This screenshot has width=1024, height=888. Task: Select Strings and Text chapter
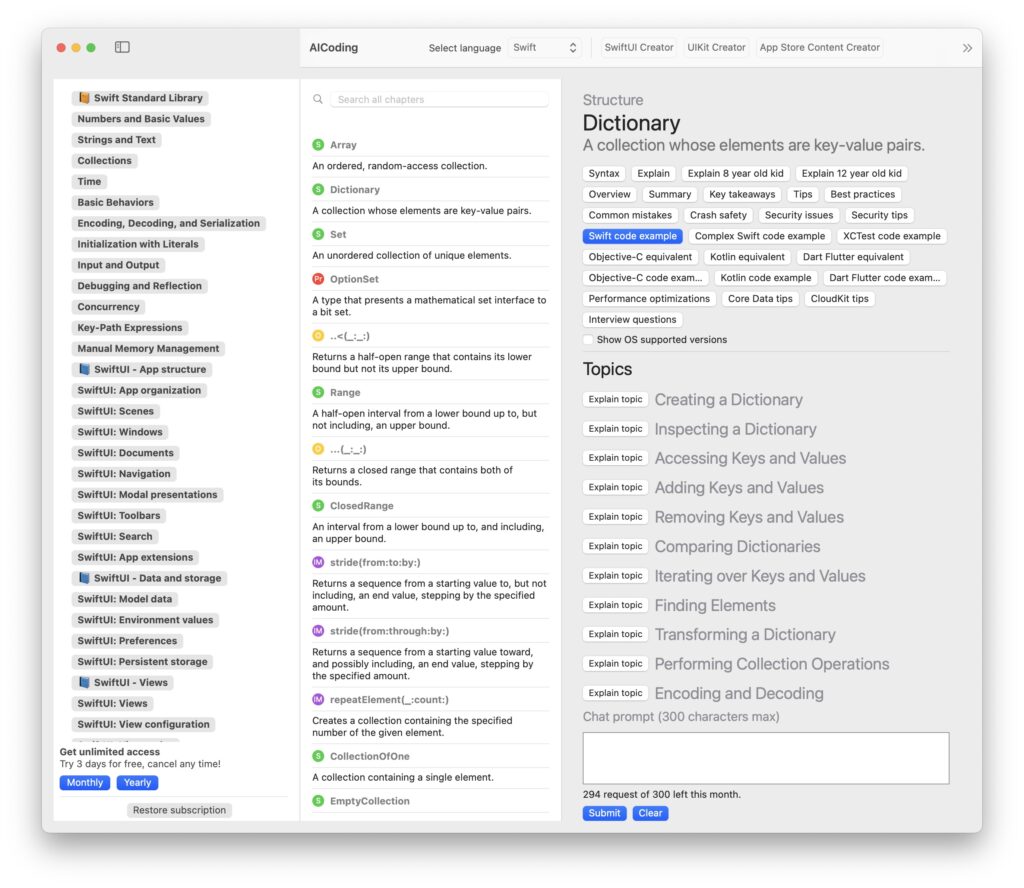tap(116, 140)
